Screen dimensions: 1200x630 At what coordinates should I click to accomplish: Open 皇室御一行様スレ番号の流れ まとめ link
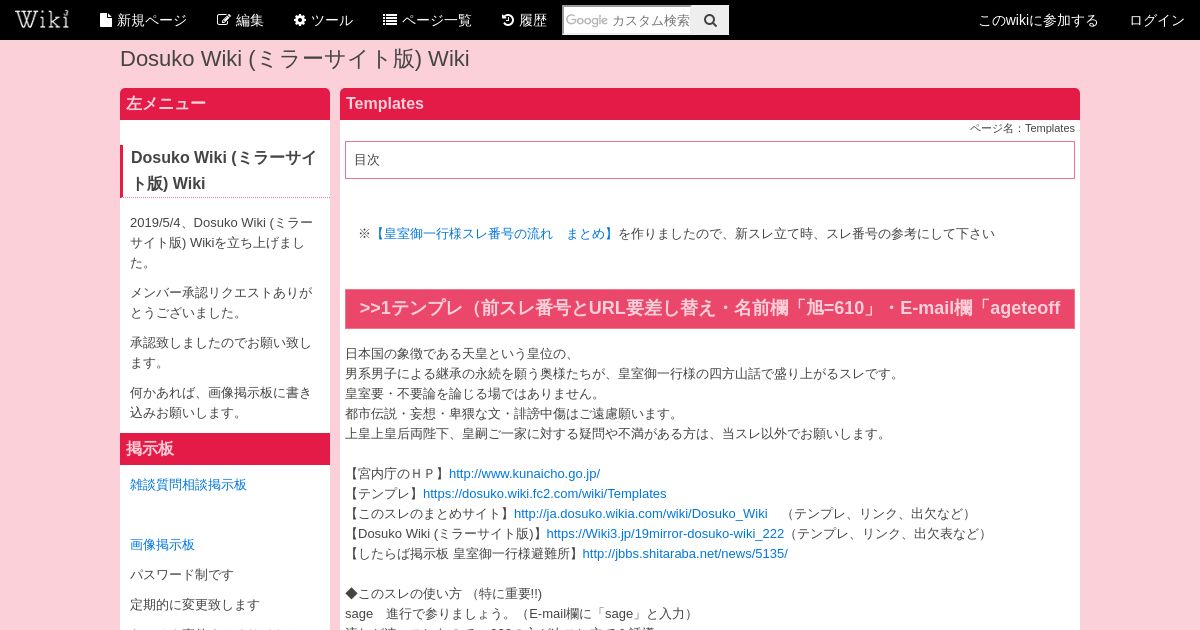tap(495, 234)
